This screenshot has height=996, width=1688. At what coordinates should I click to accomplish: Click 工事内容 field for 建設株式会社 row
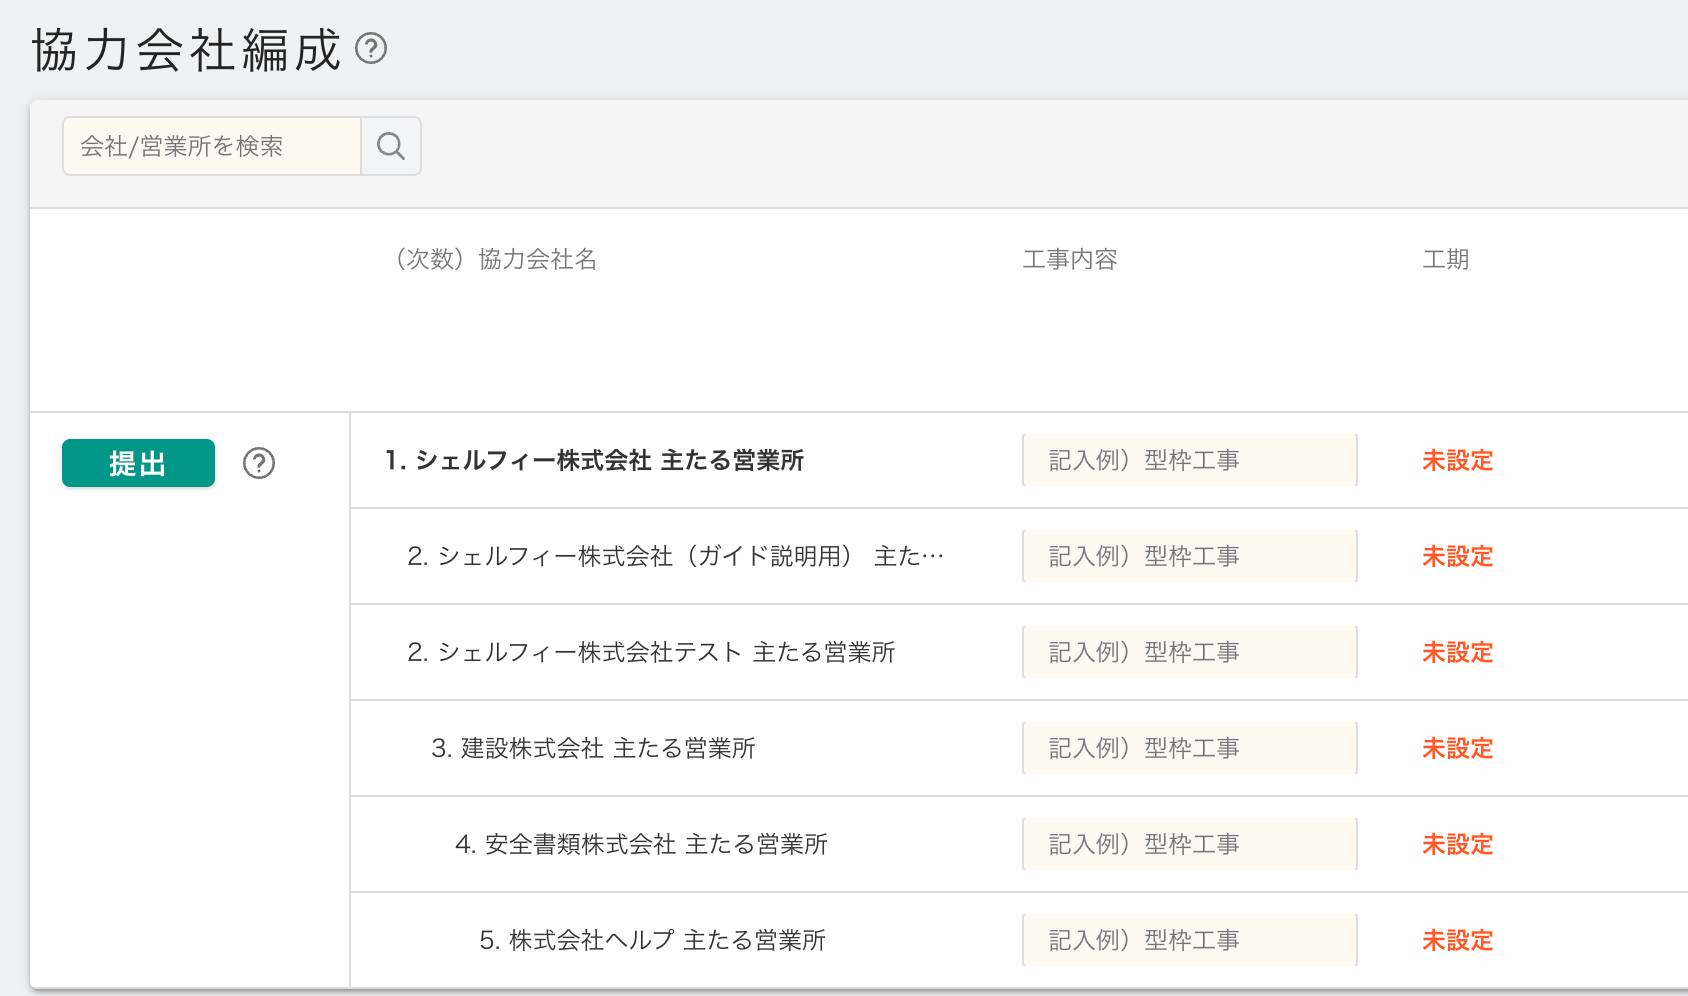(1189, 748)
